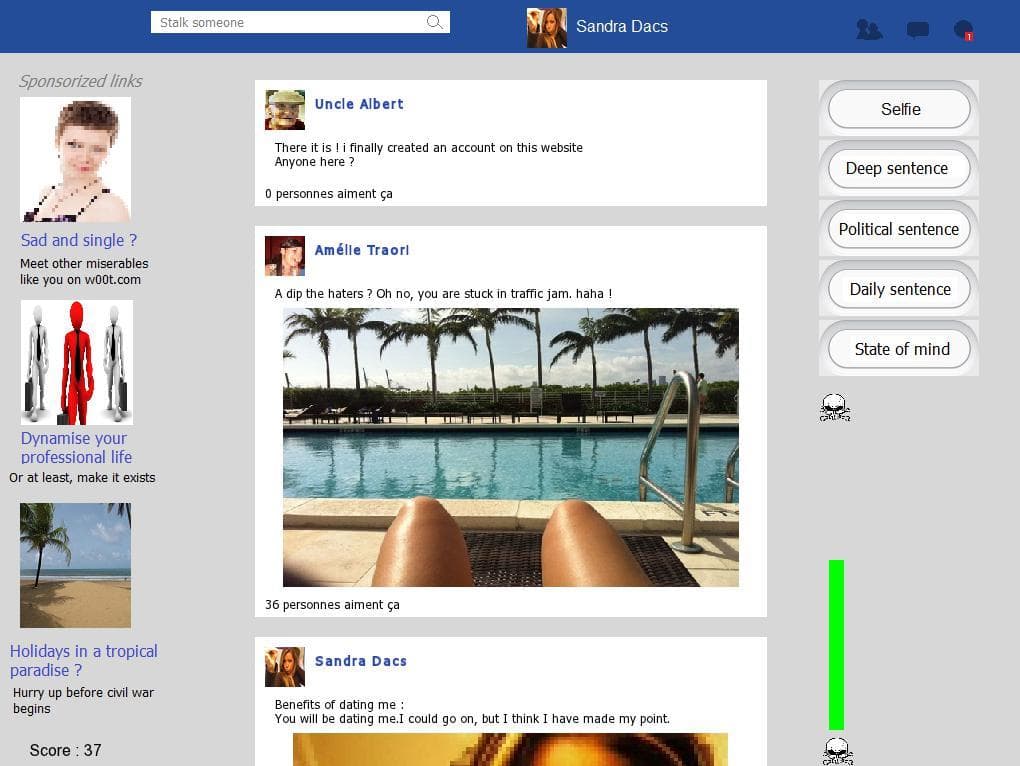
Task: Open Amélie Traori's avatar picture
Action: click(x=285, y=256)
